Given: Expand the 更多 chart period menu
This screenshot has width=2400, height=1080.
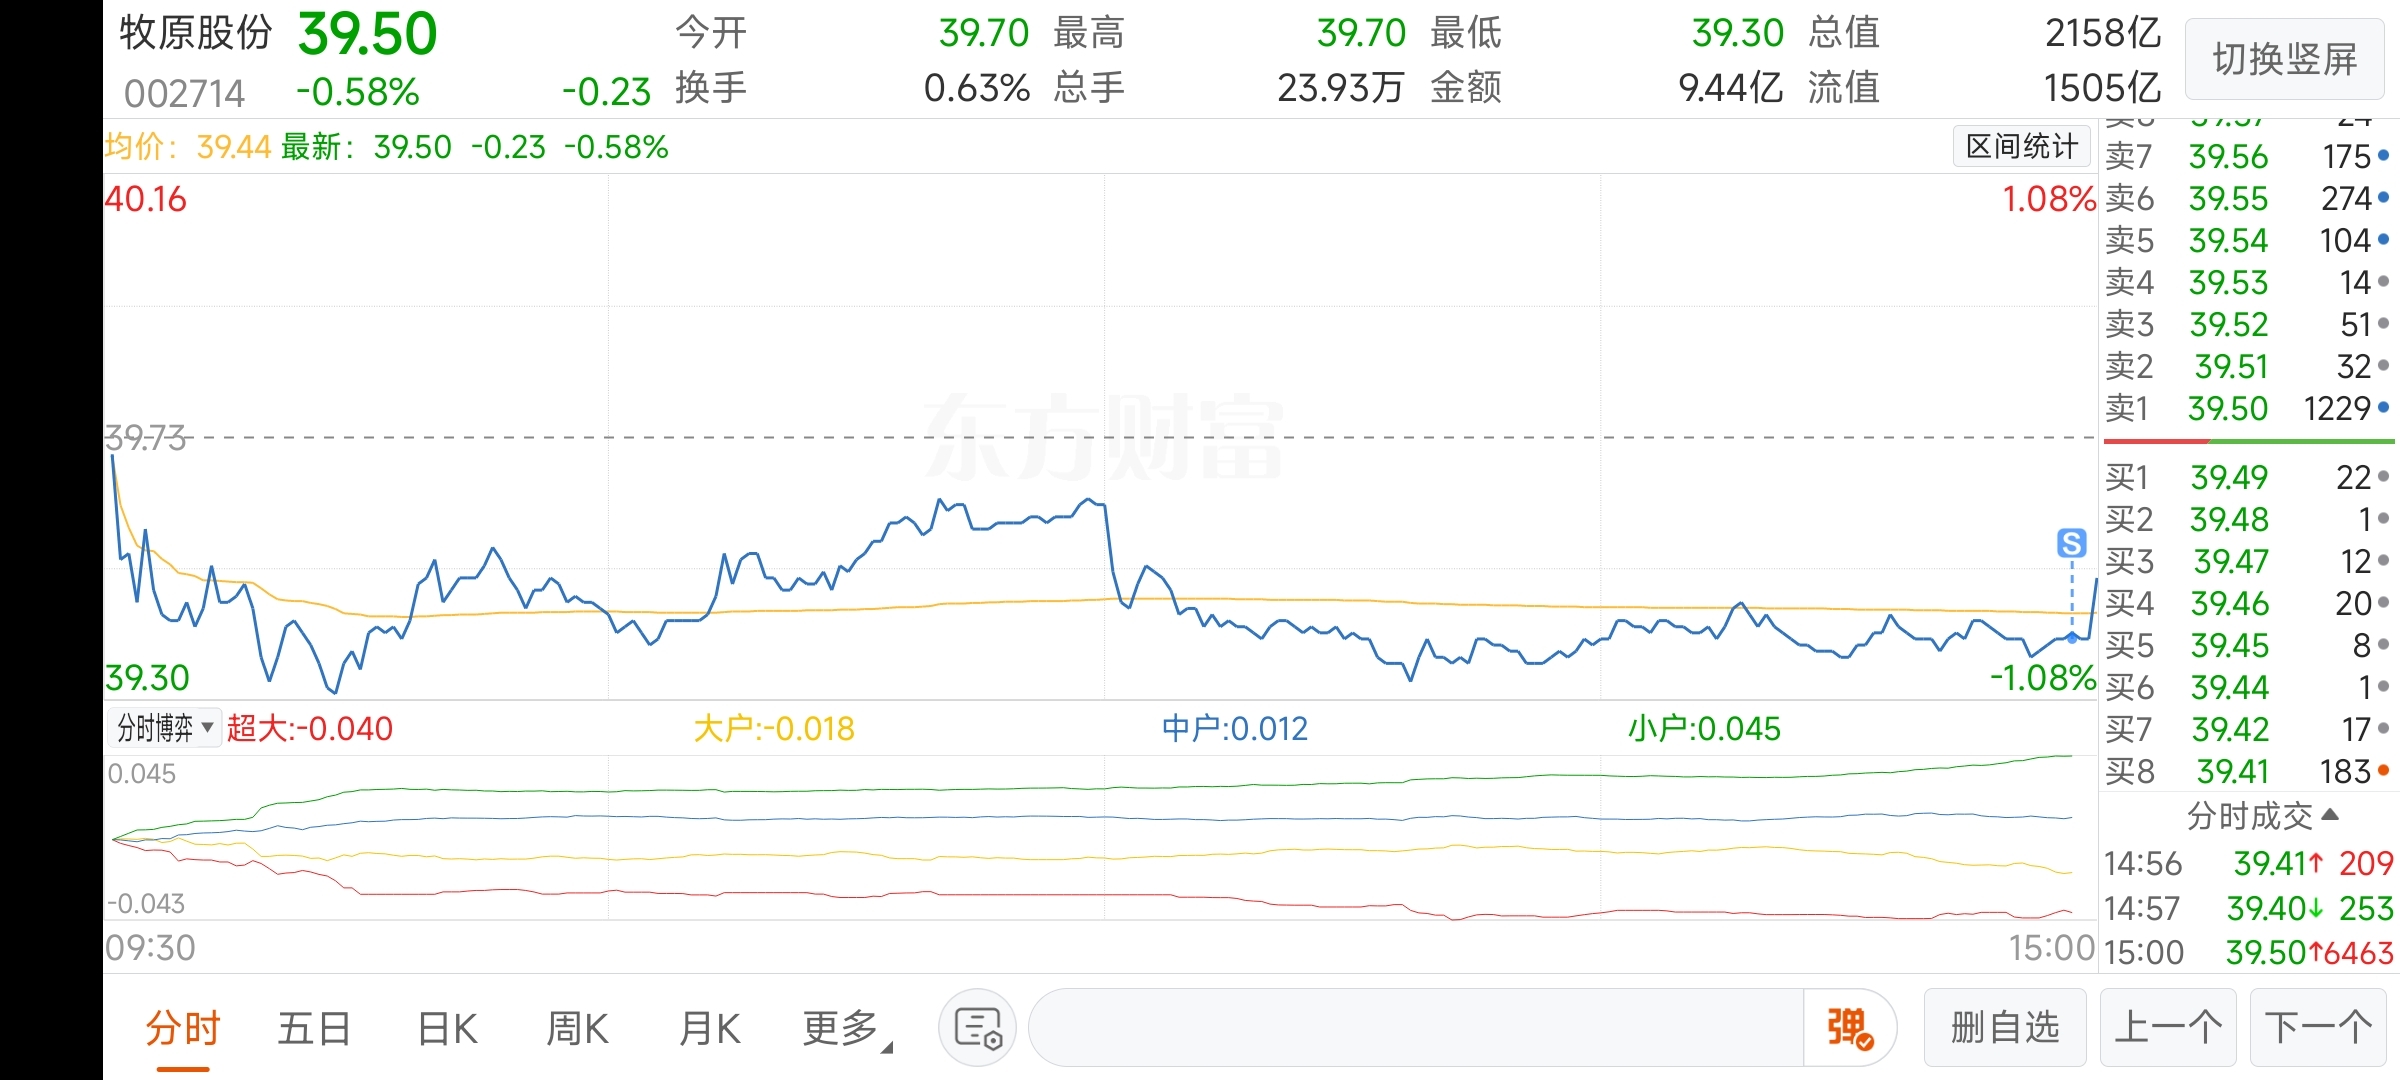Looking at the screenshot, I should (x=846, y=1028).
